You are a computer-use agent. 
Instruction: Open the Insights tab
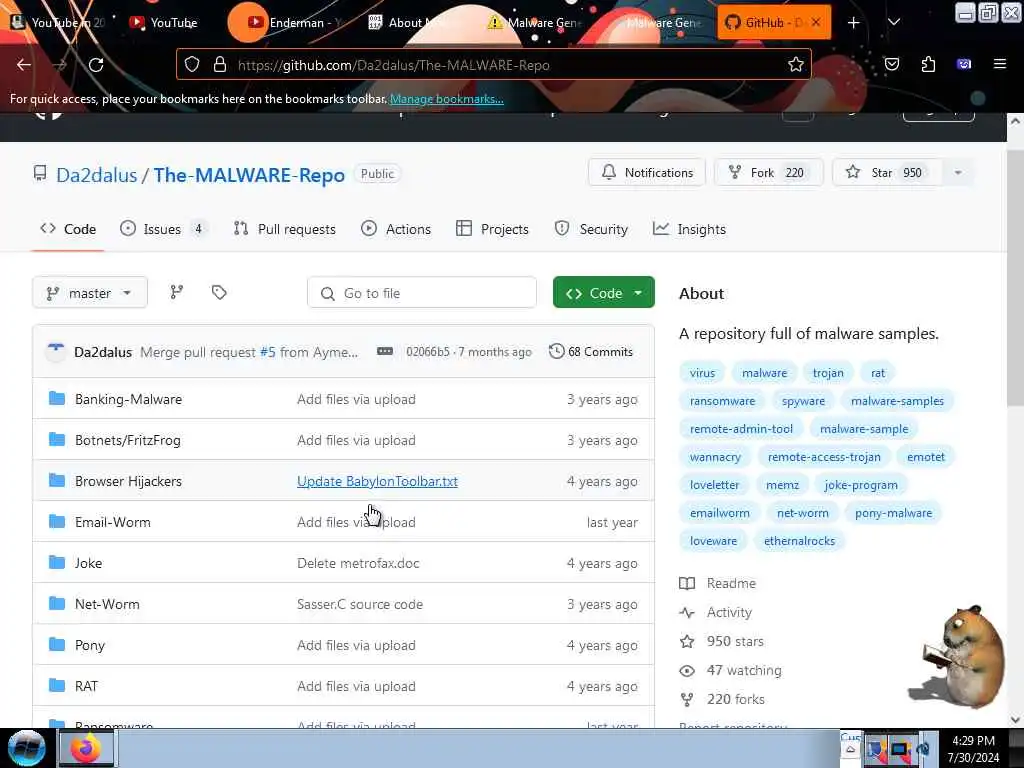tap(689, 229)
